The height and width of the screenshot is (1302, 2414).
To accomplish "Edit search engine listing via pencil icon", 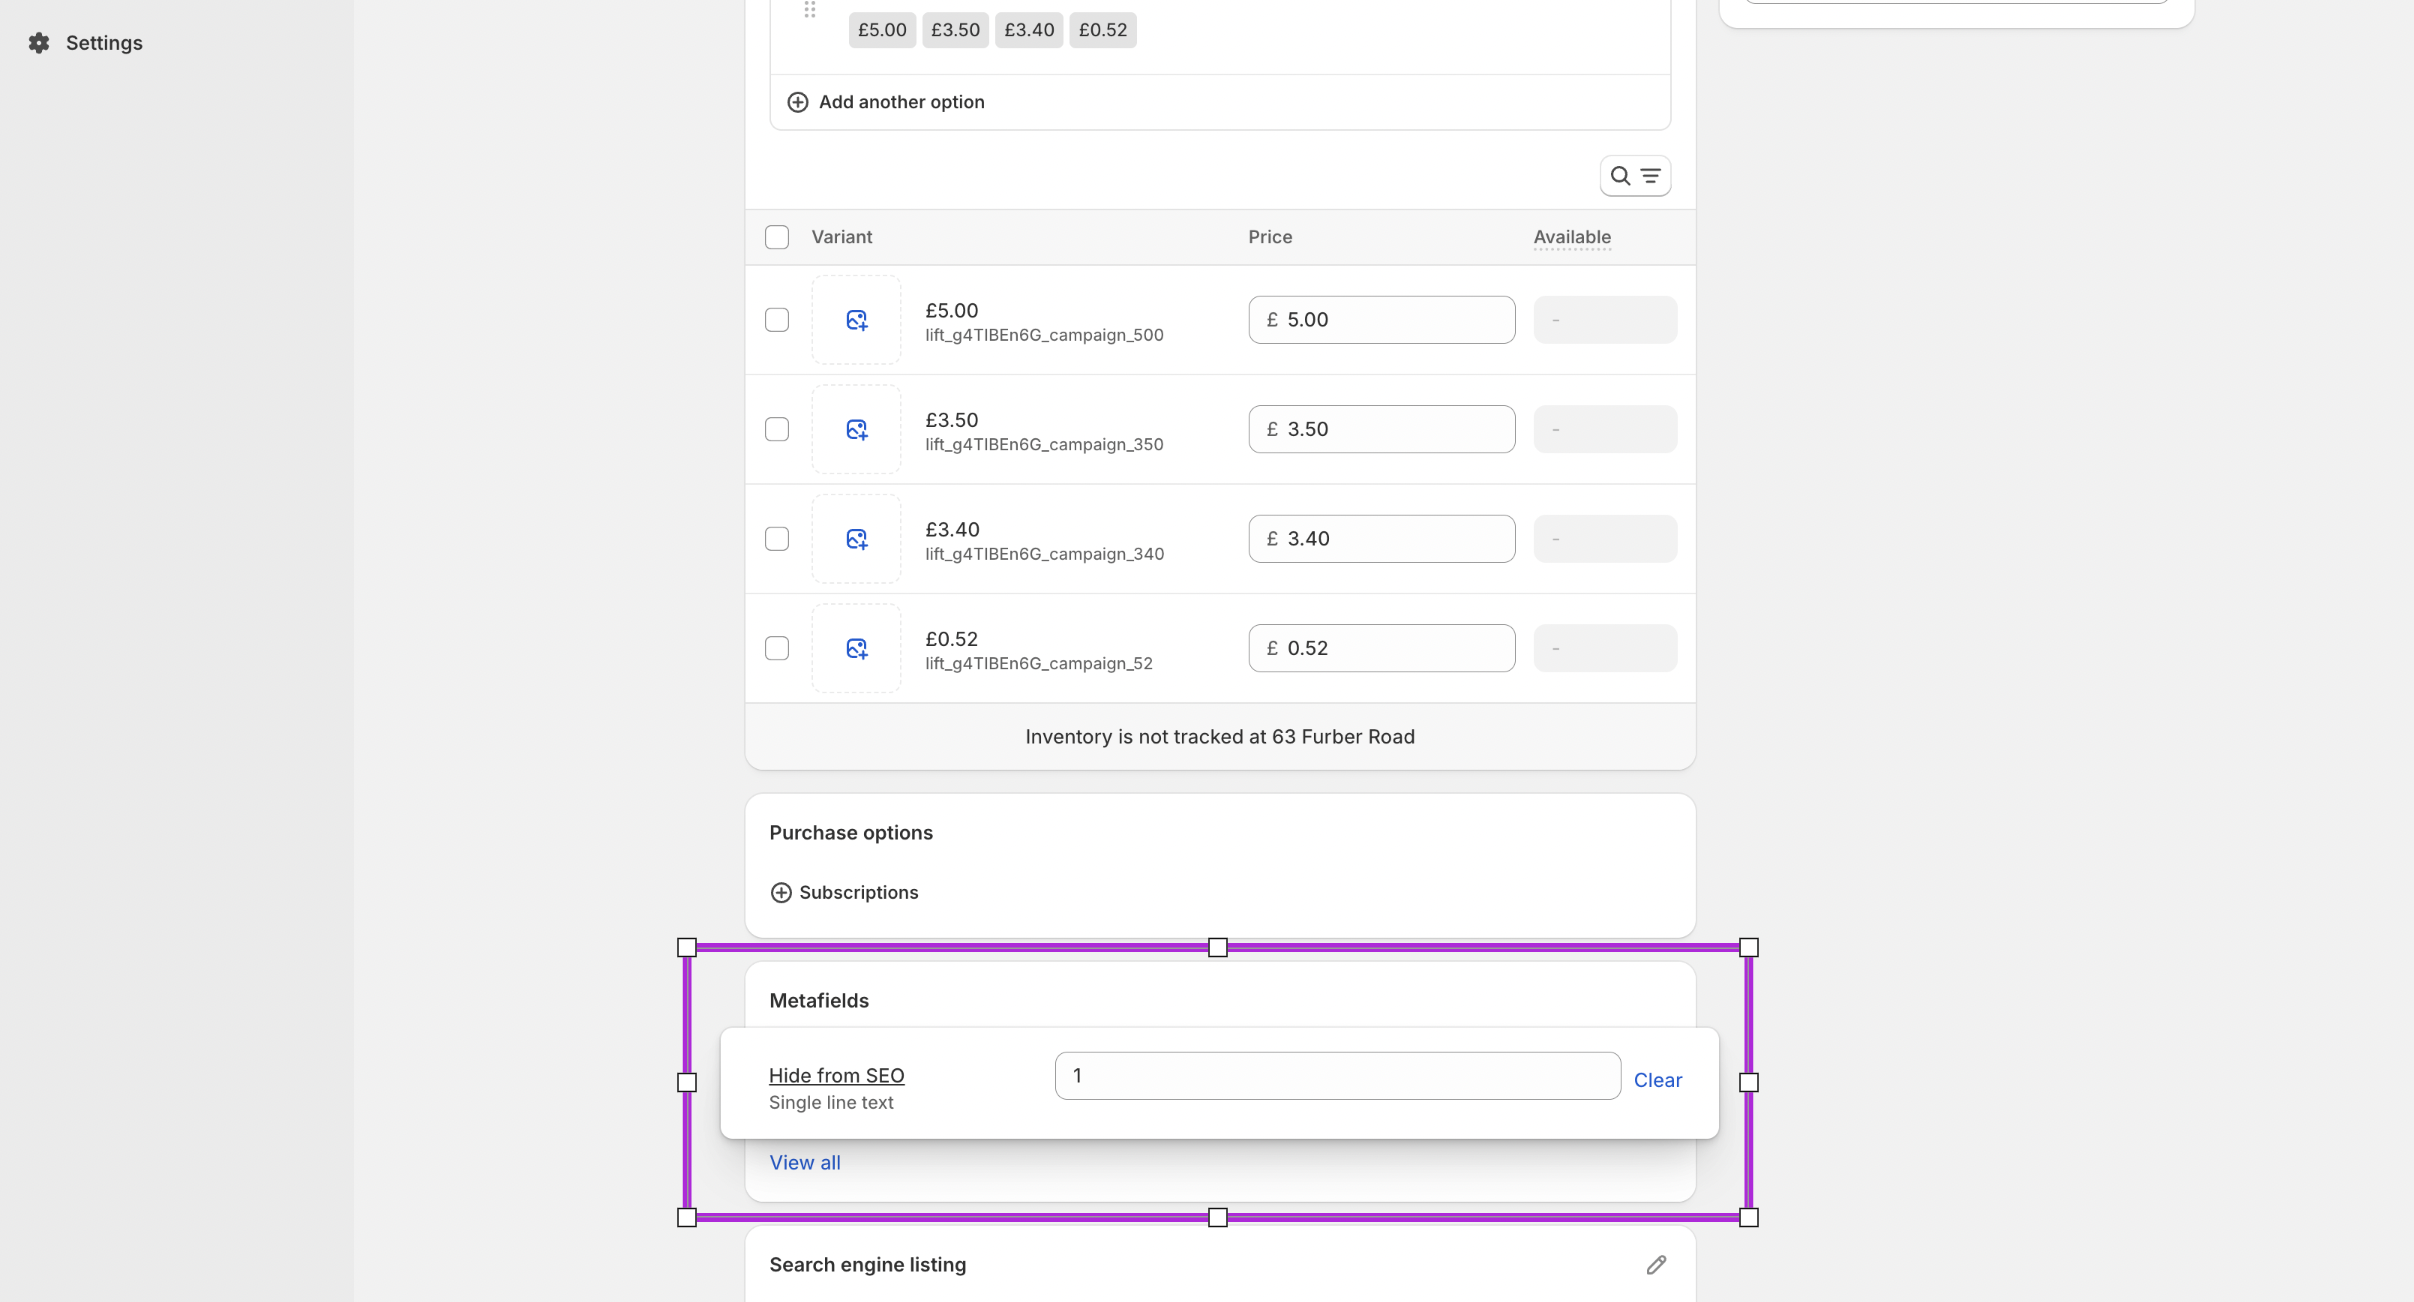I will coord(1656,1265).
